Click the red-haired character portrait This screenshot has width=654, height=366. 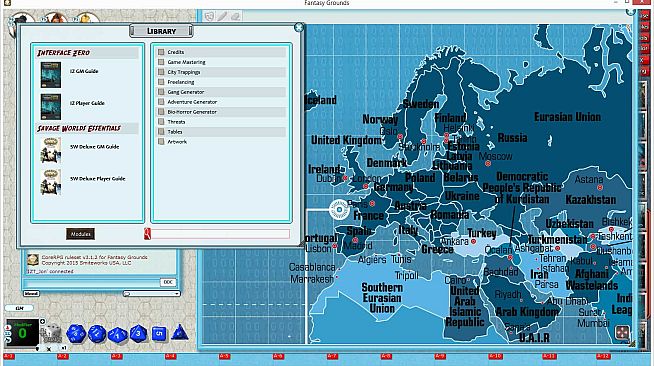click(55, 18)
